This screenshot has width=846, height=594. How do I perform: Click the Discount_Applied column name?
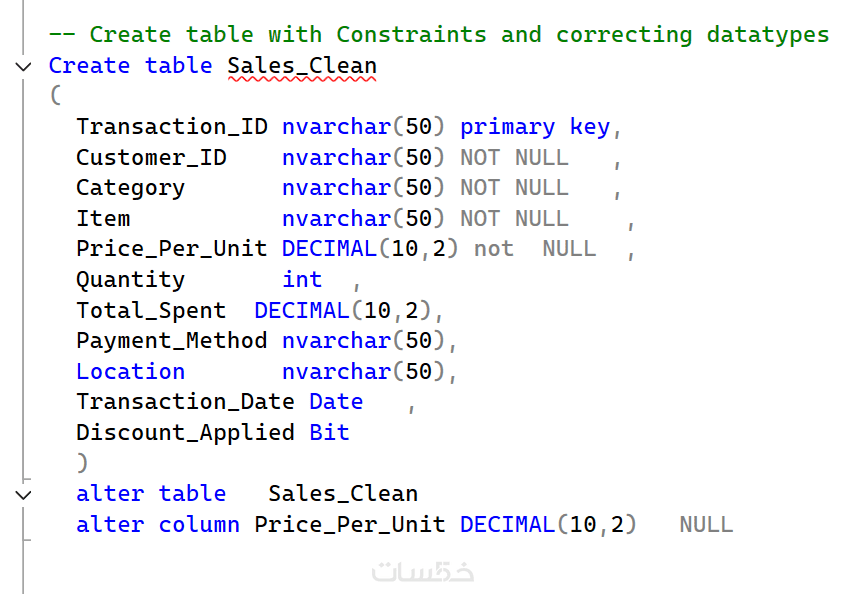point(185,433)
